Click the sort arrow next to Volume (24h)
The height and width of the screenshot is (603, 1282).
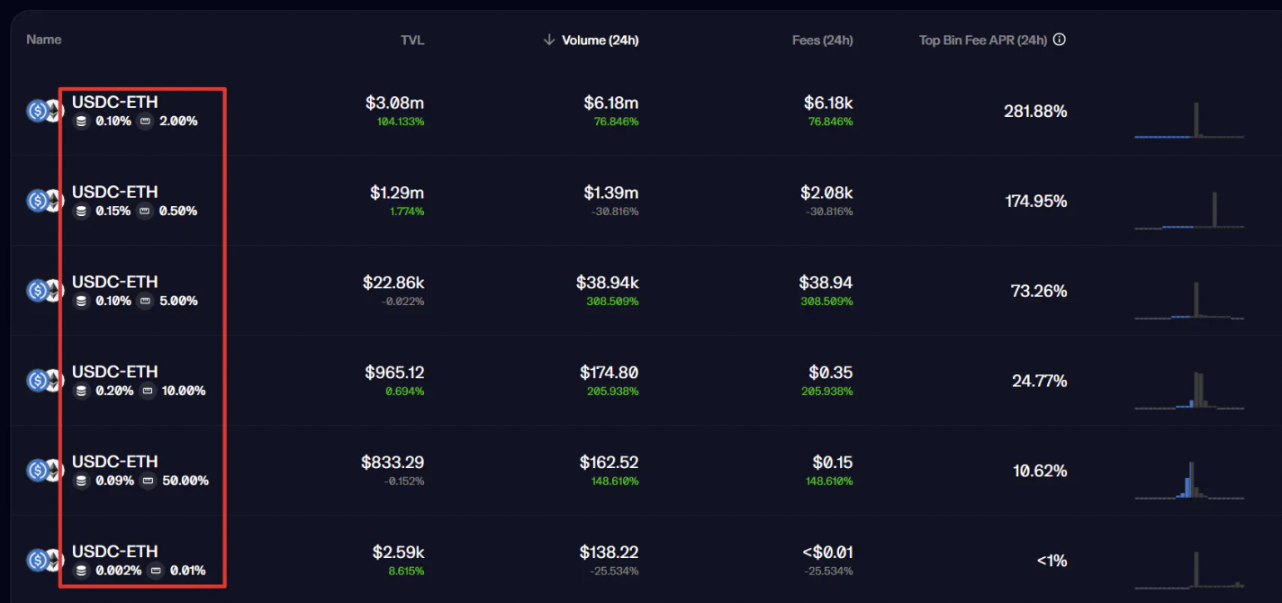pyautogui.click(x=549, y=40)
